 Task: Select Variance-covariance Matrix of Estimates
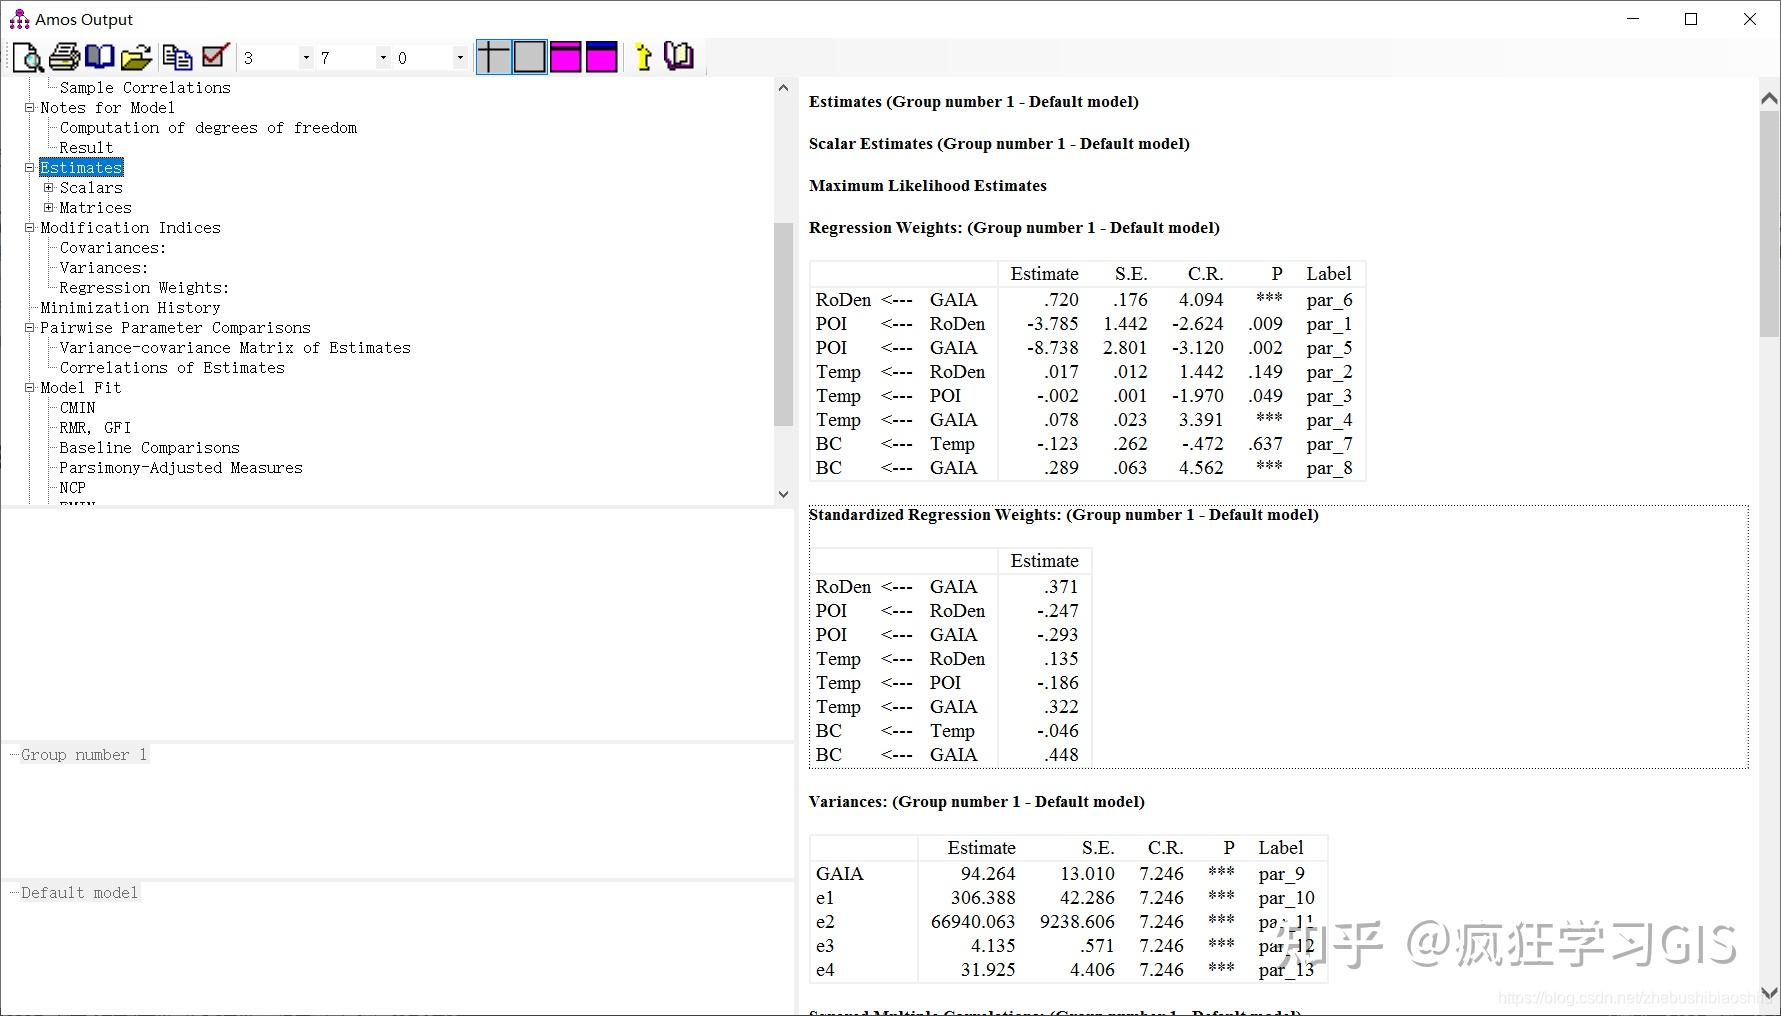235,348
